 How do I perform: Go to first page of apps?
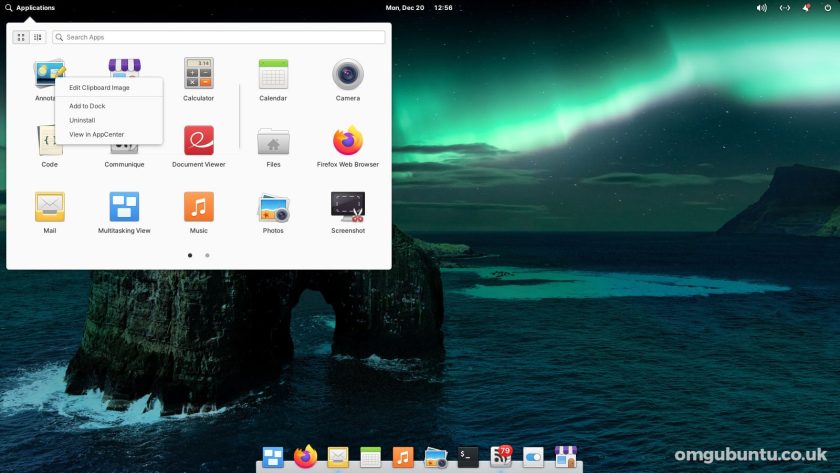tap(190, 256)
